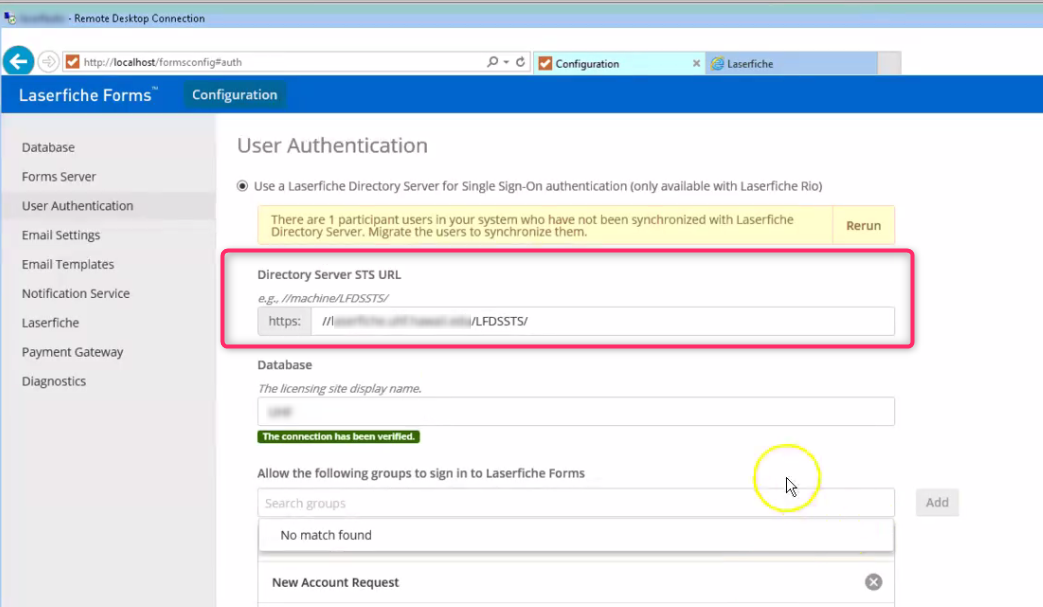Open Database settings in the sidebar
Screen dimensions: 1043x607
(48, 147)
